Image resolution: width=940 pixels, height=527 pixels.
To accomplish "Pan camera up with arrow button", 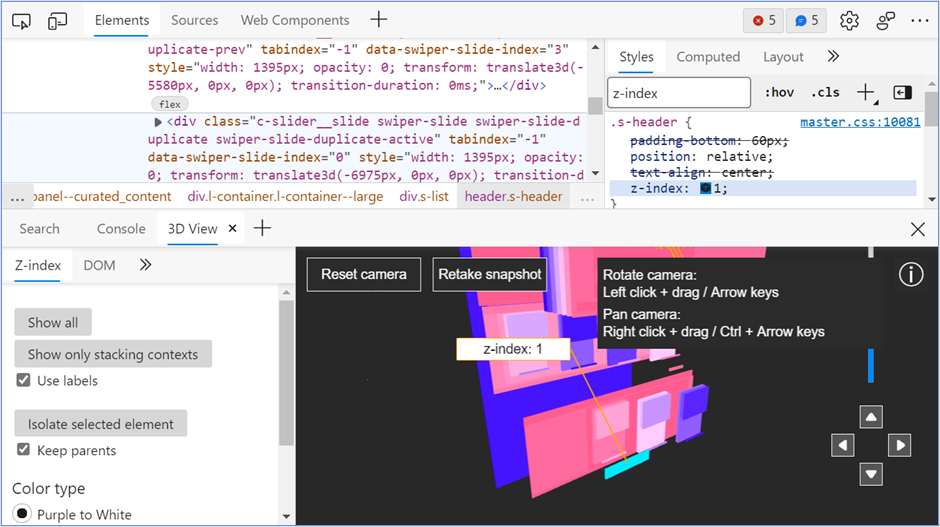I will pyautogui.click(x=872, y=417).
